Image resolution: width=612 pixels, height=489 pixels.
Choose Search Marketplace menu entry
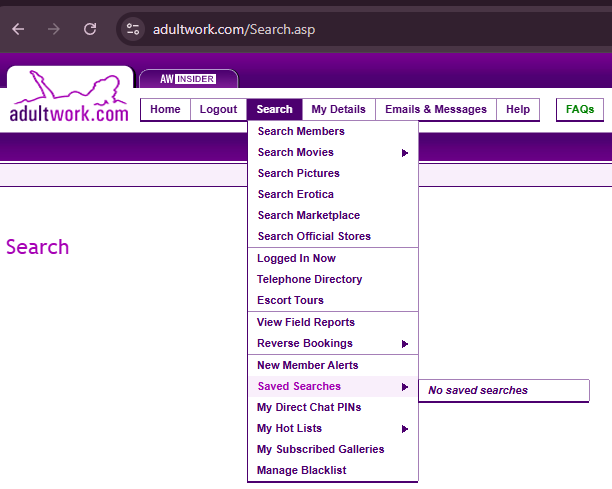308,215
